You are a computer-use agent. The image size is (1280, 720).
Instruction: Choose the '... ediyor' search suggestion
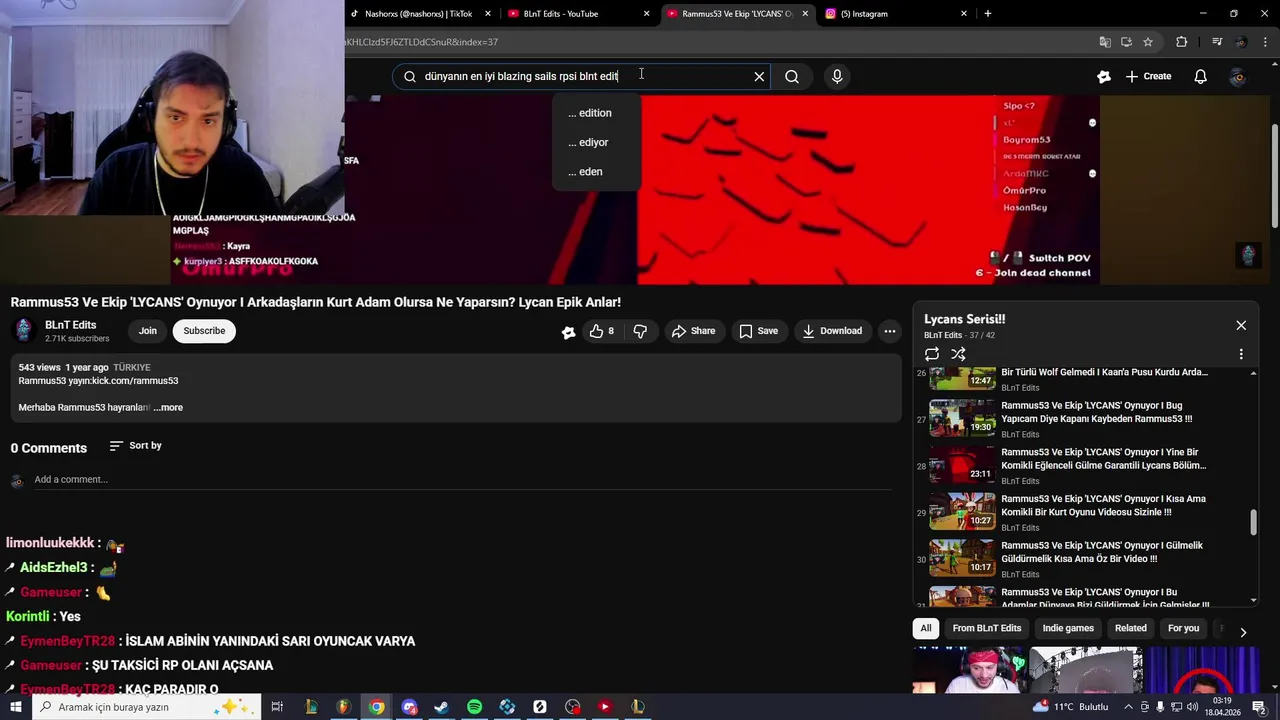pyautogui.click(x=596, y=142)
